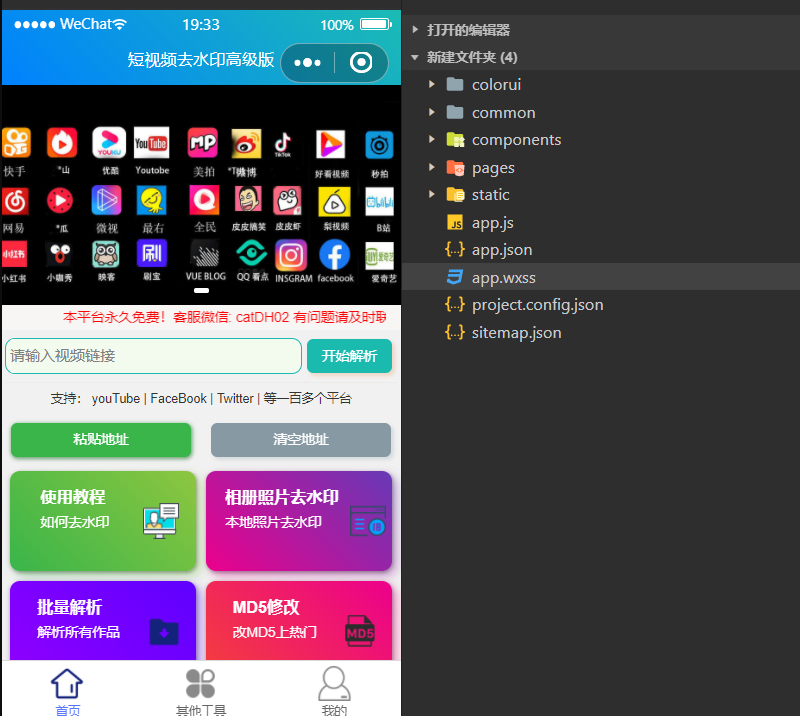The image size is (800, 716).
Task: Tap the Weibo (微博) icon
Action: coord(246,143)
